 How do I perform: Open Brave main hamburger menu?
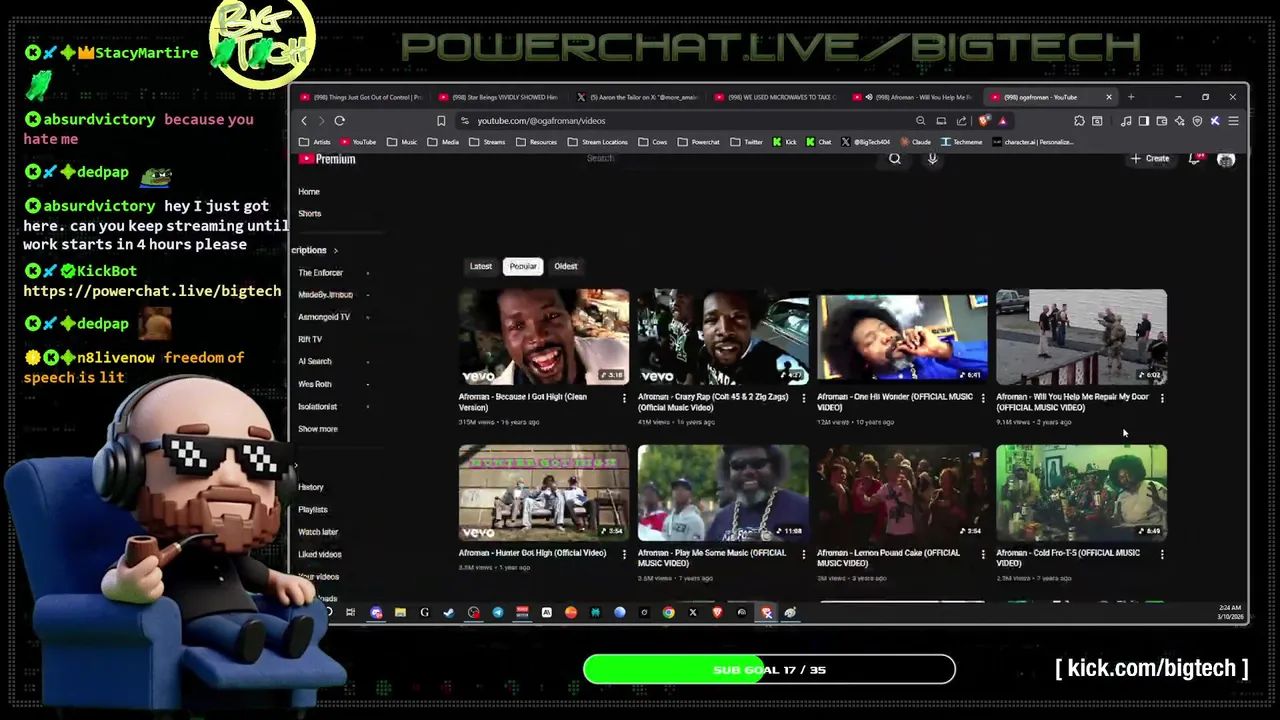1233,121
